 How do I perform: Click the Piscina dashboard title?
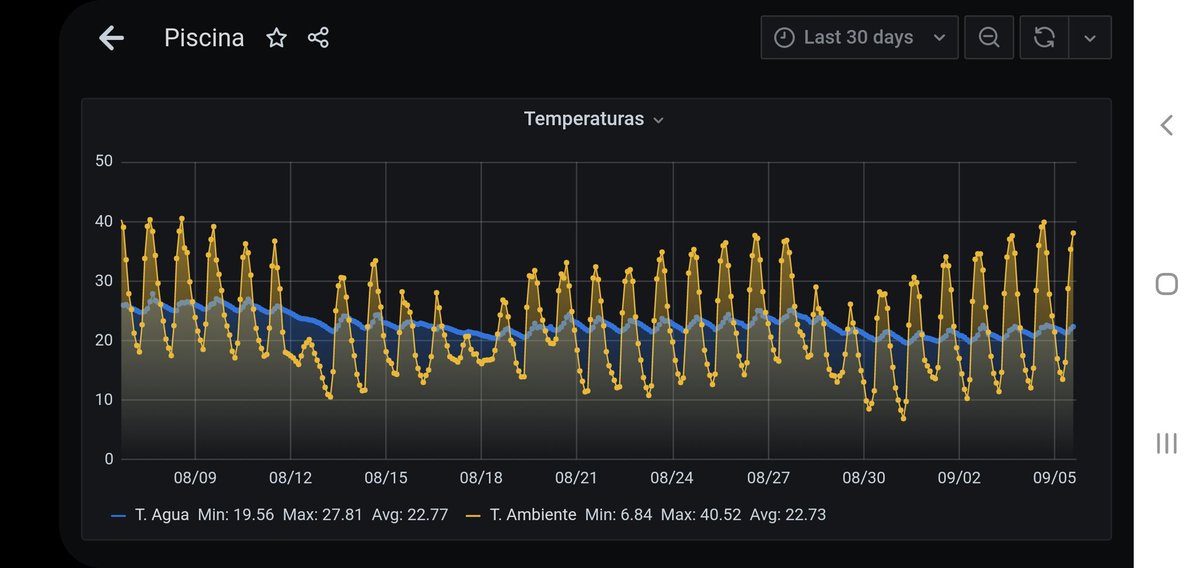pos(204,38)
